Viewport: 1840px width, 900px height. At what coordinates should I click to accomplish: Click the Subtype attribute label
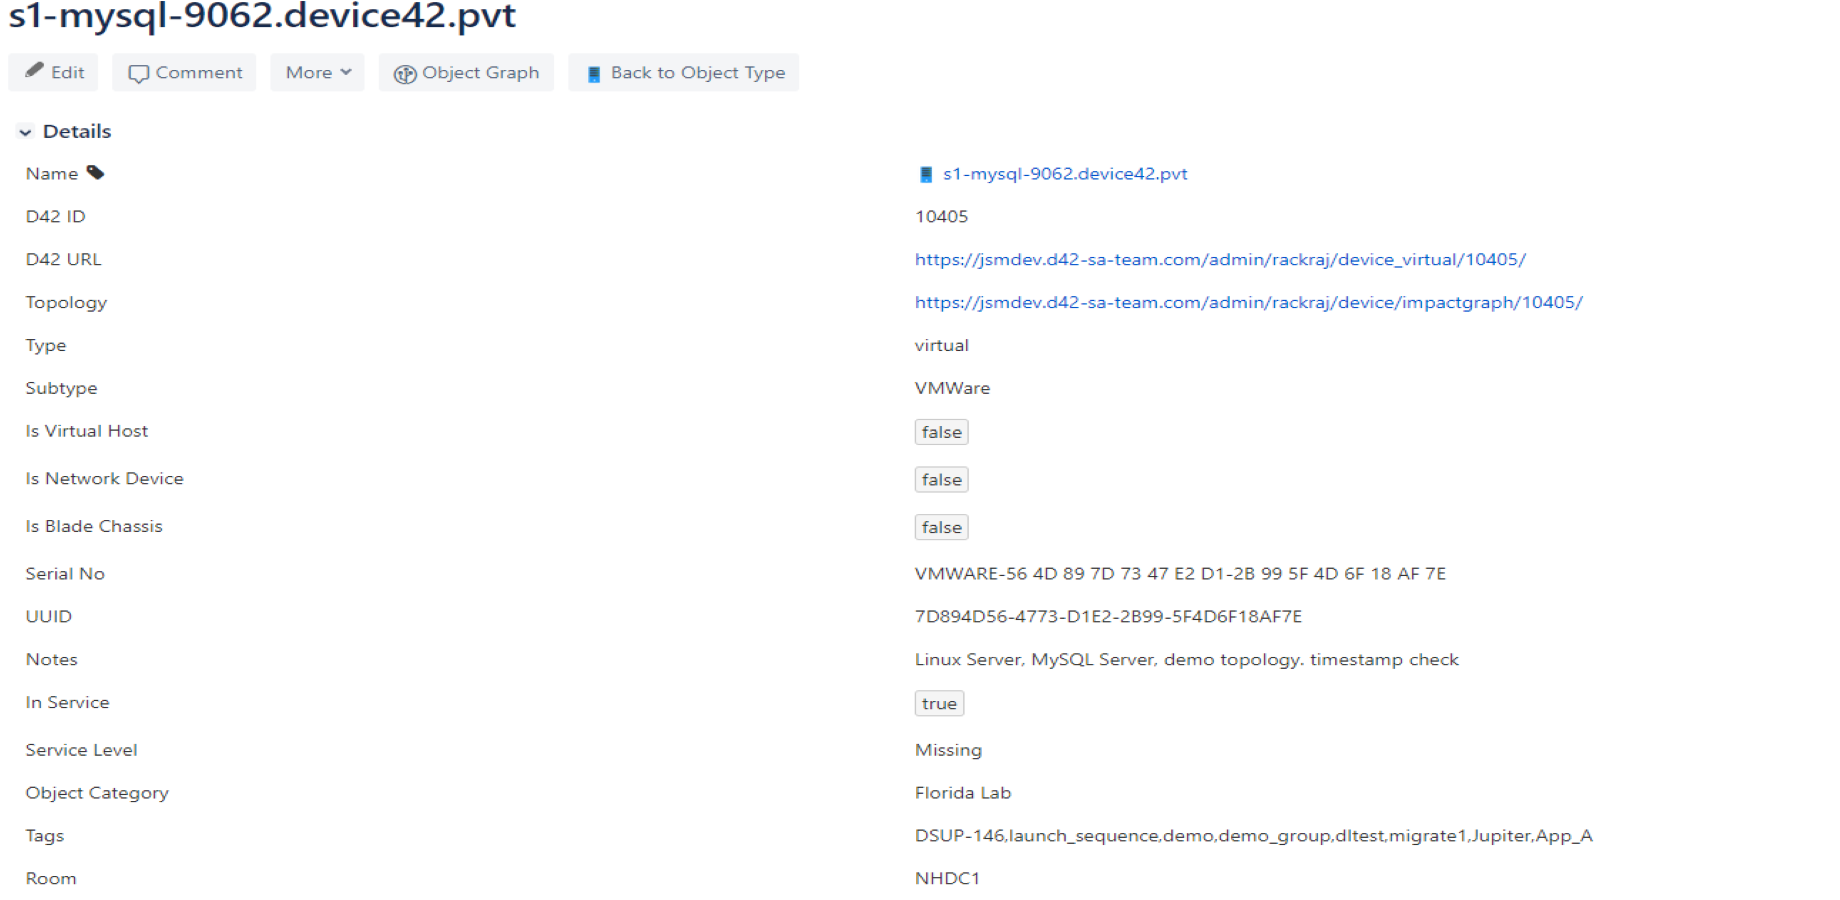(x=61, y=388)
